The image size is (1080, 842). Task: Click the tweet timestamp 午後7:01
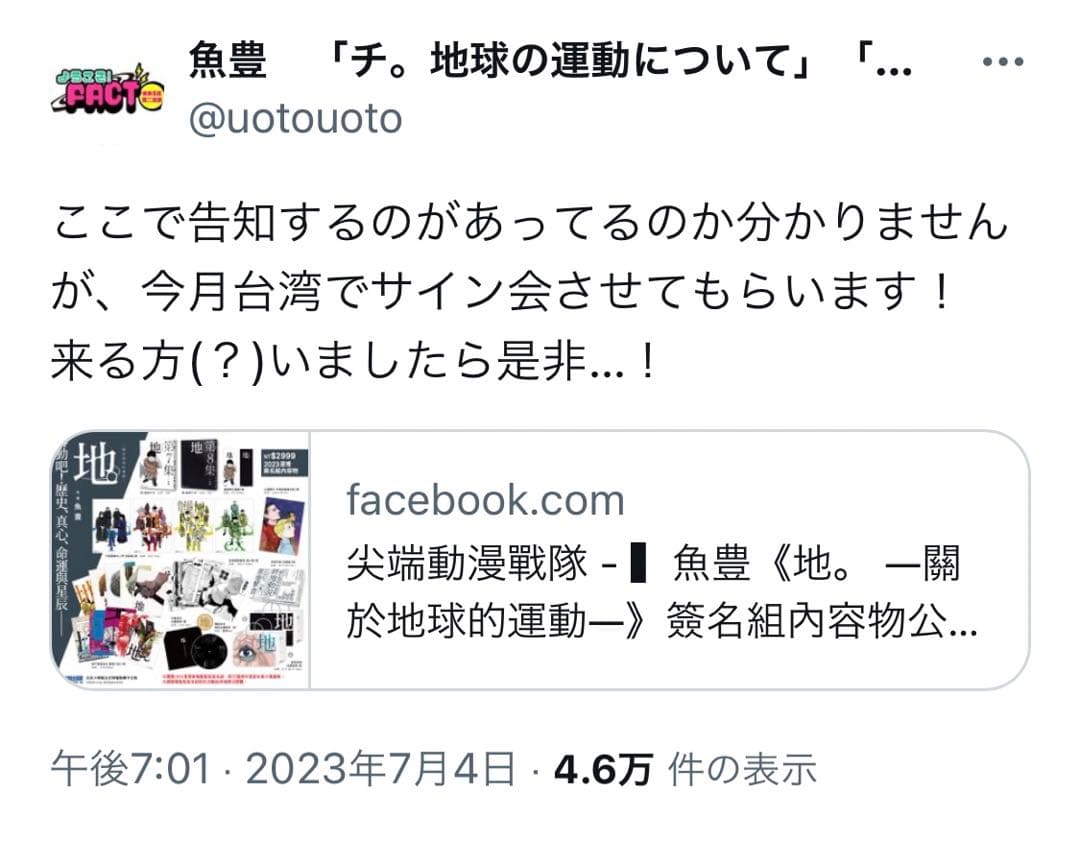(130, 769)
